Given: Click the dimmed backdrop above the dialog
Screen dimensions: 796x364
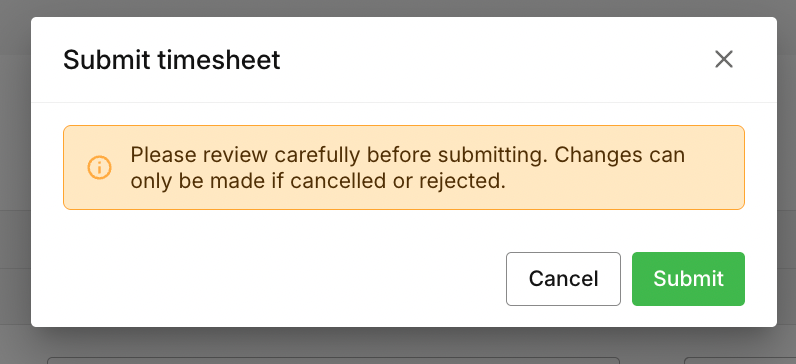Looking at the screenshot, I should (398, 8).
